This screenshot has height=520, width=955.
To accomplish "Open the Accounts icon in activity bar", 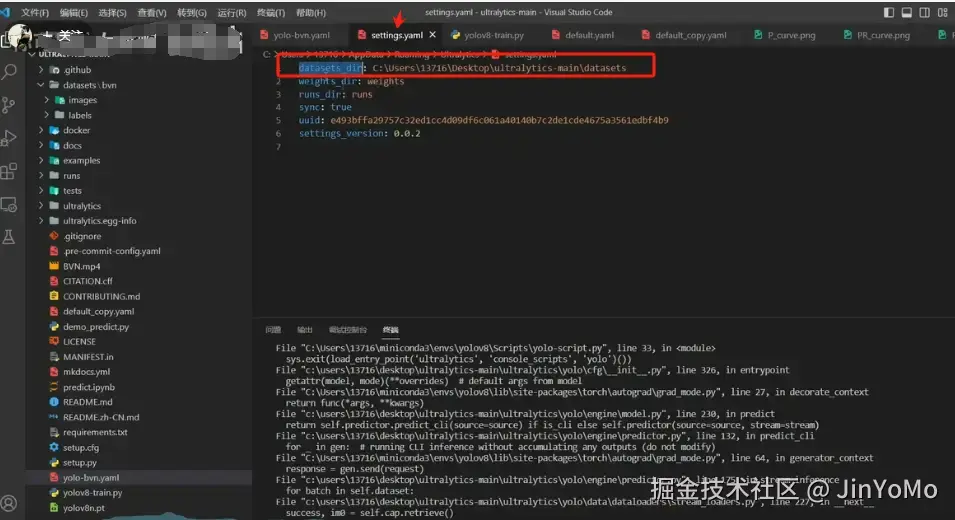I will [x=9, y=503].
